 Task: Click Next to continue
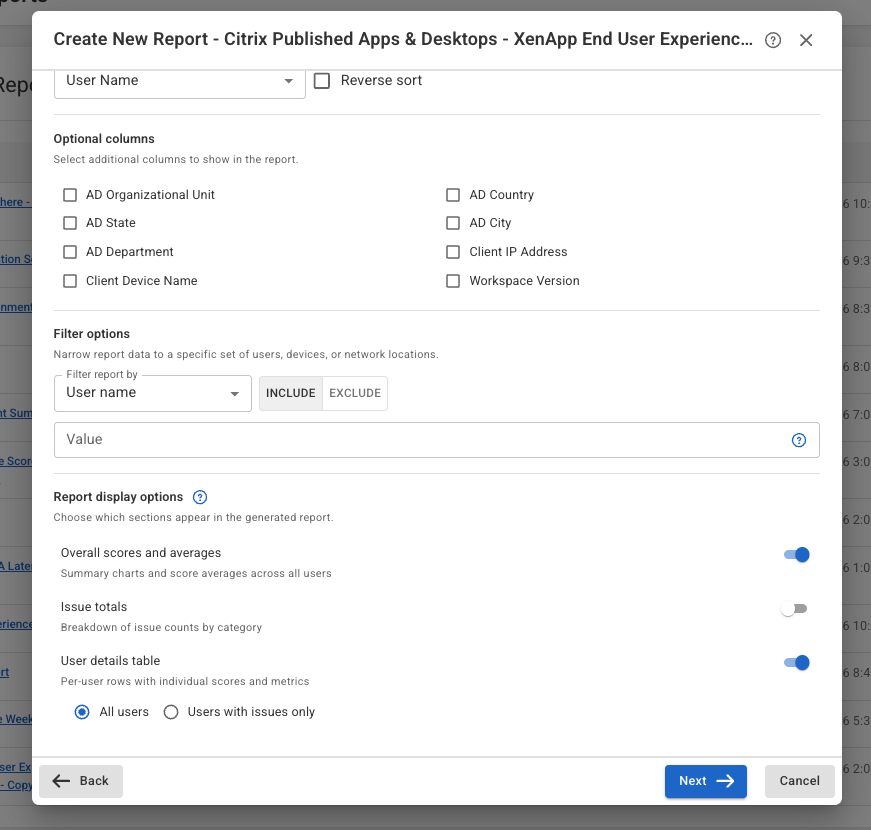tap(705, 781)
